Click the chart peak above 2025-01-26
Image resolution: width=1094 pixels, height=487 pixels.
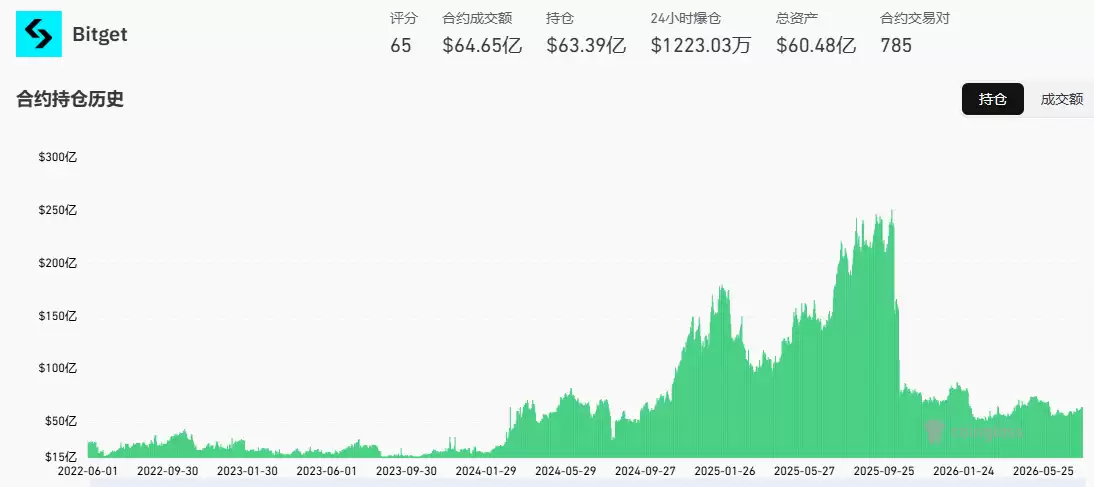click(723, 289)
